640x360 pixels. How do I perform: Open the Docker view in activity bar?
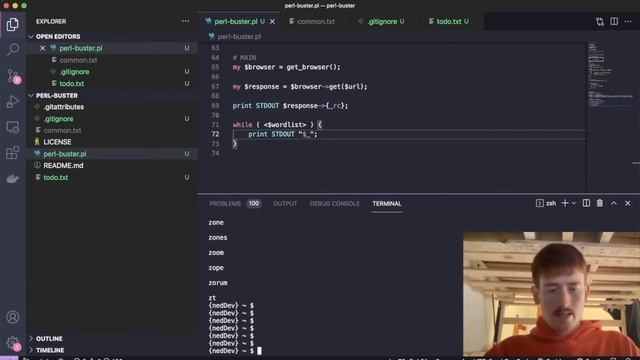click(13, 178)
